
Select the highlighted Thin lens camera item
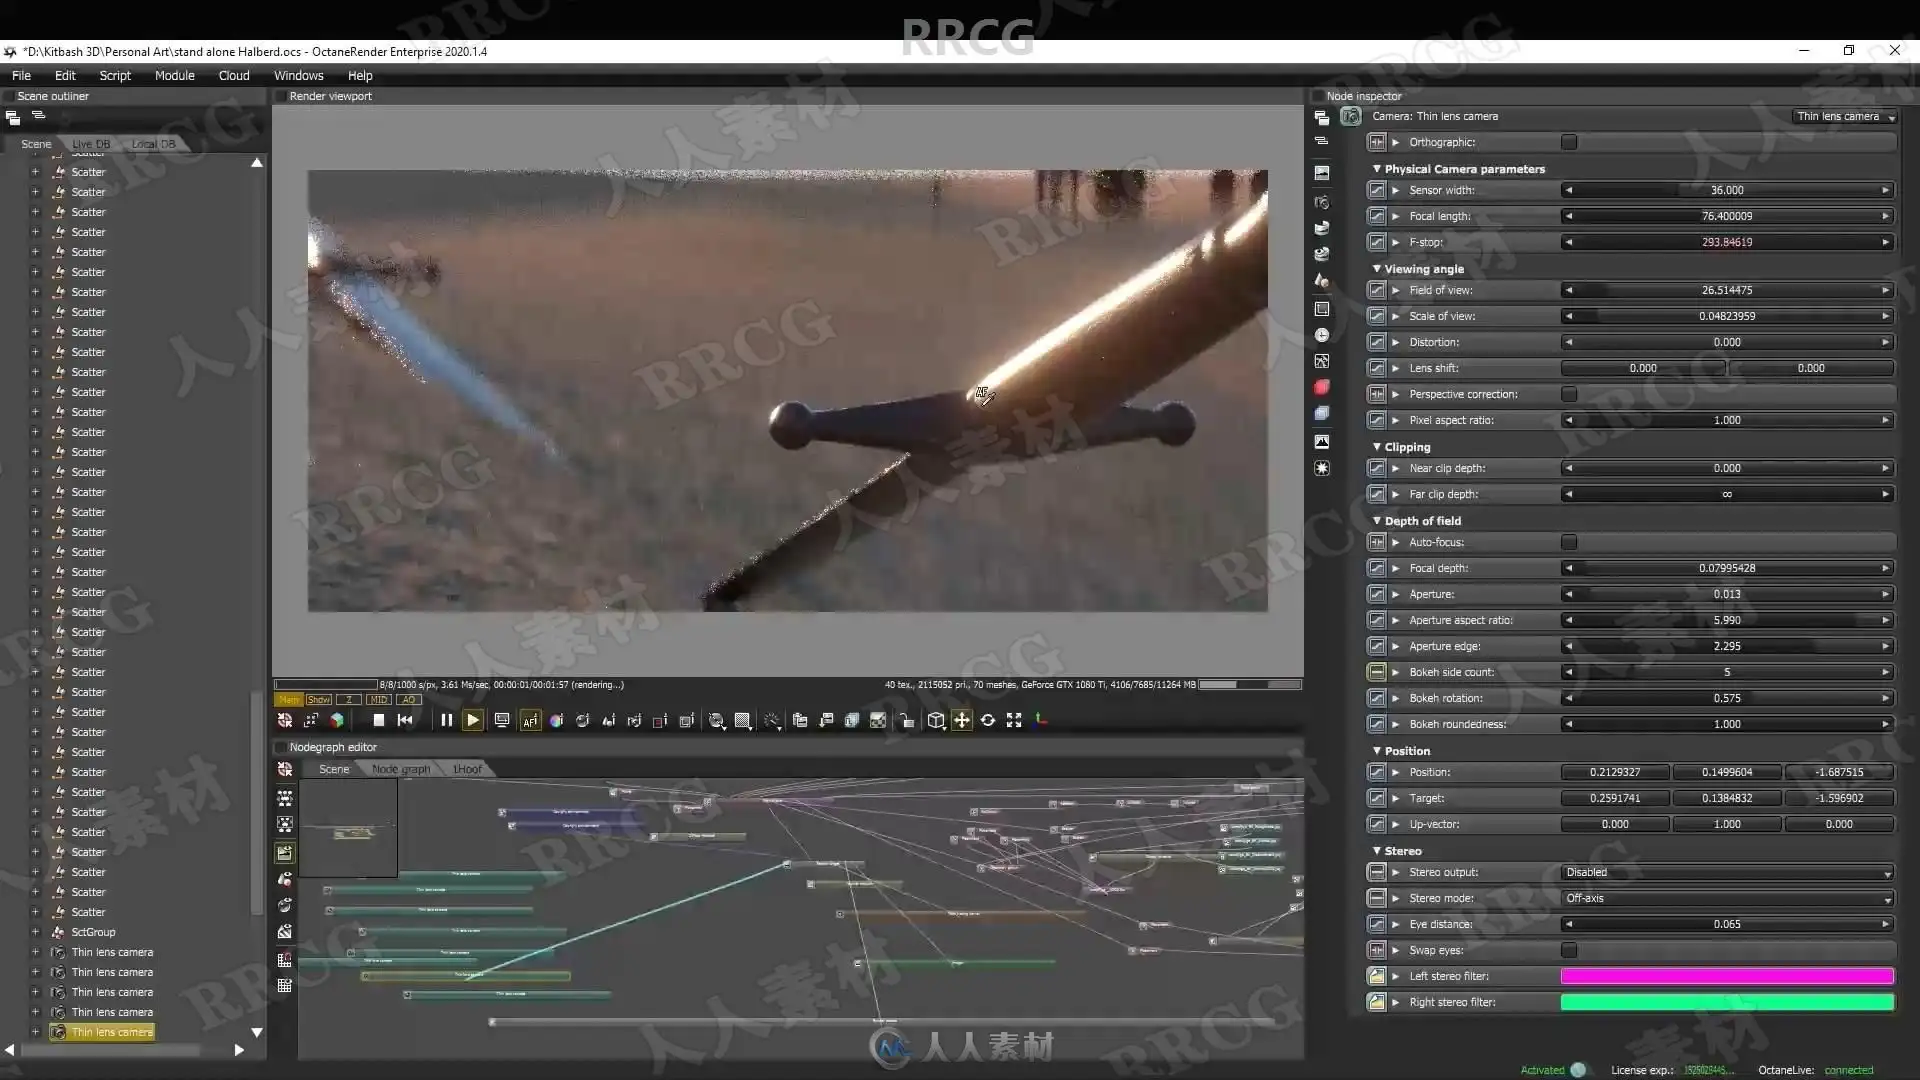tap(112, 1032)
